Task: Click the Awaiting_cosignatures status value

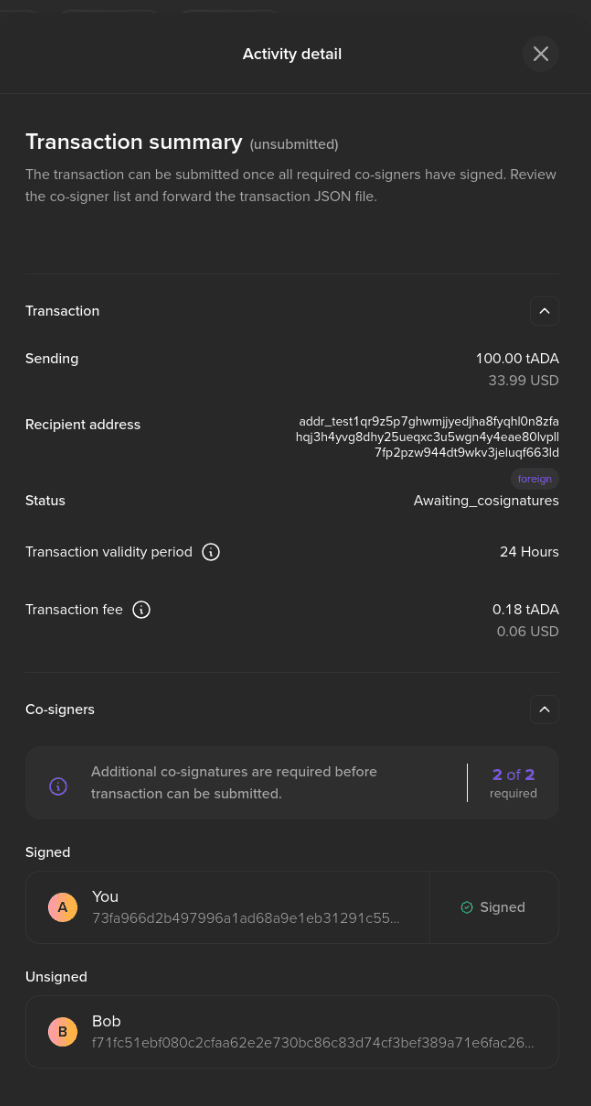Action: pyautogui.click(x=486, y=501)
